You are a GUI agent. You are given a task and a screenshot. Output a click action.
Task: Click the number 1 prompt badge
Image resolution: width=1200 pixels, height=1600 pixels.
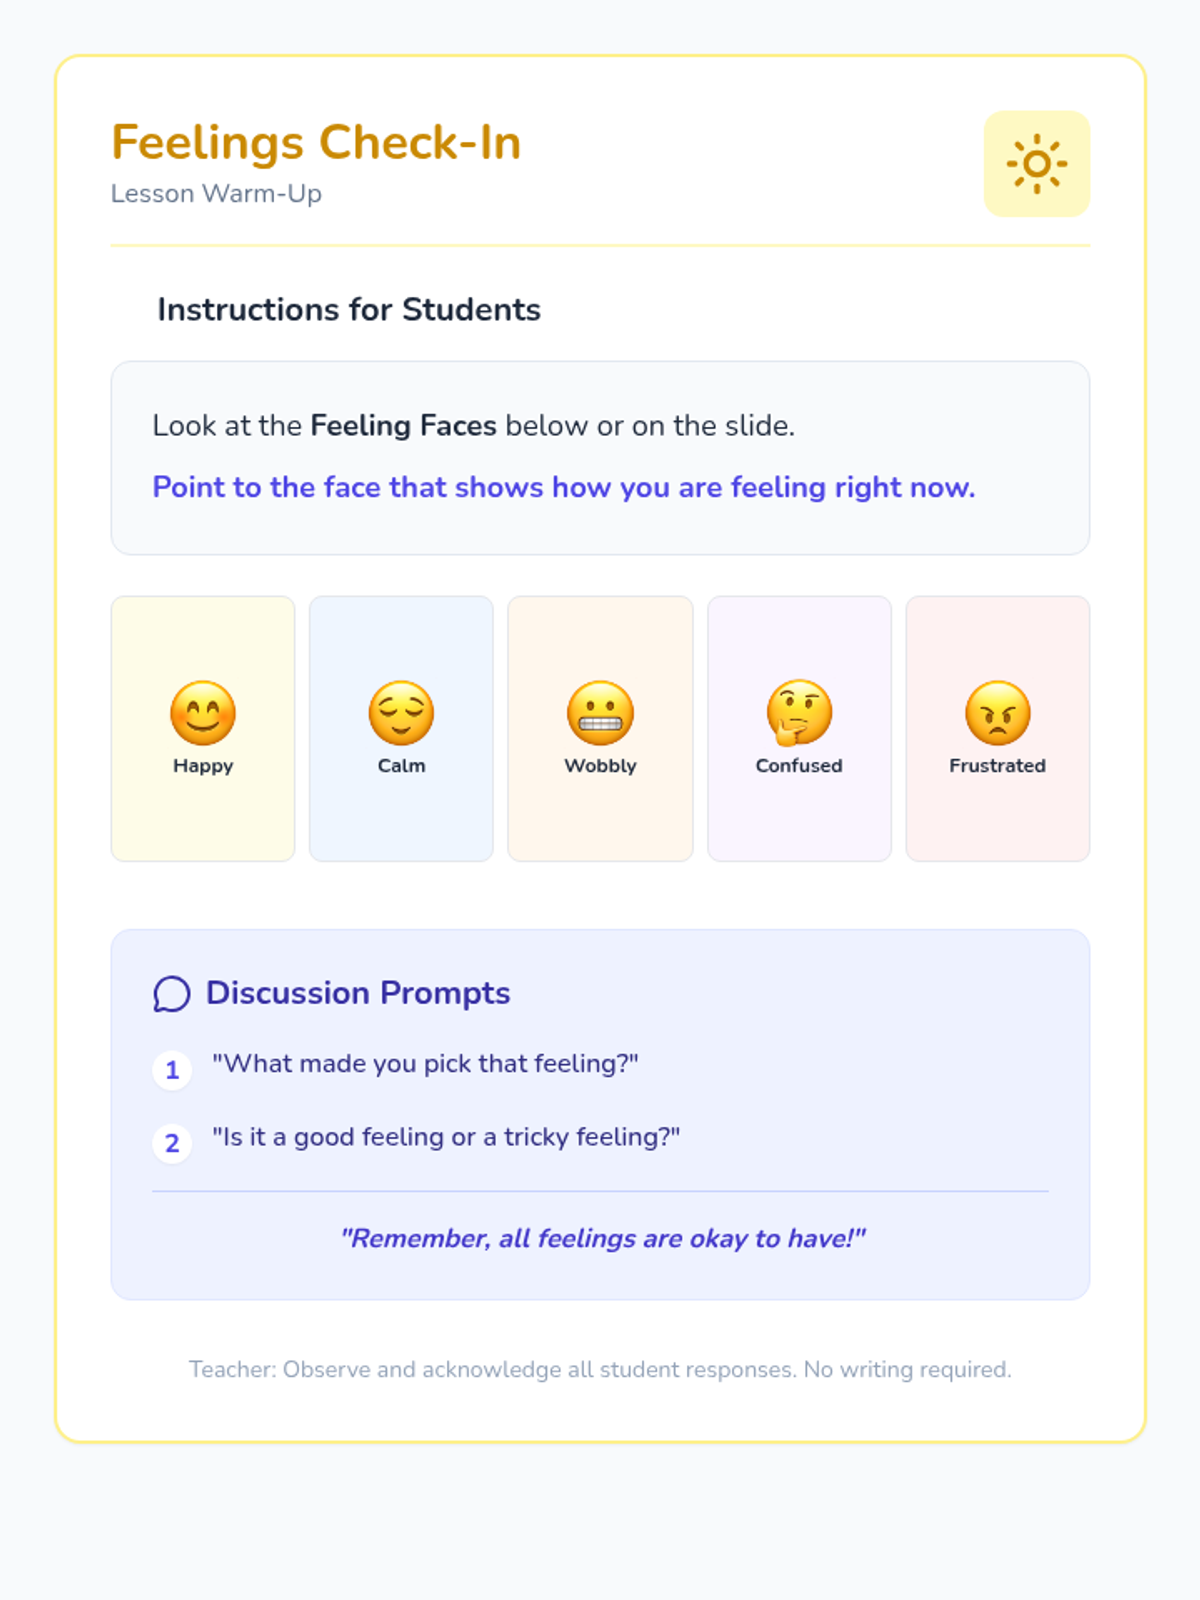coord(172,1069)
